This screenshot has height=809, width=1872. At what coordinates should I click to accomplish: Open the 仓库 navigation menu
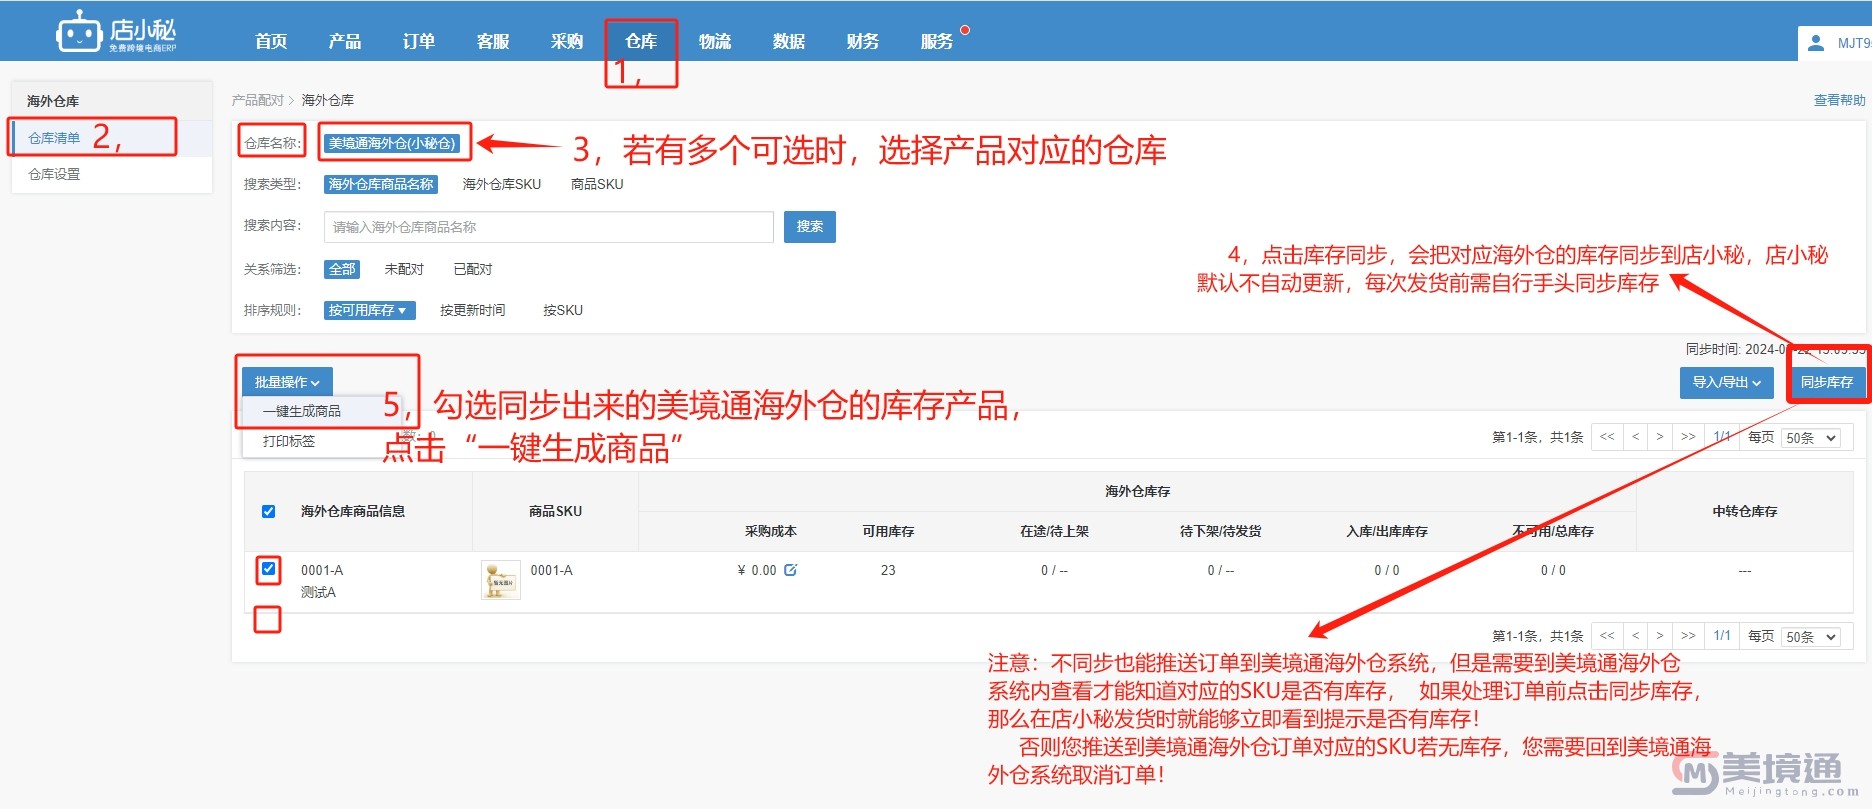tap(641, 41)
